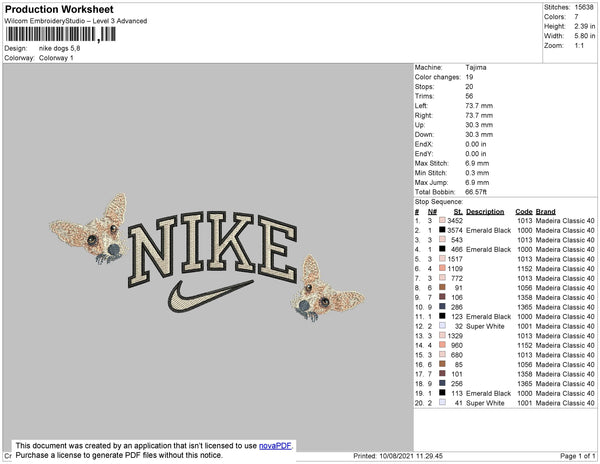The image size is (600, 464).
Task: Click the Page 1 of 1 footer text
Action: click(x=577, y=456)
